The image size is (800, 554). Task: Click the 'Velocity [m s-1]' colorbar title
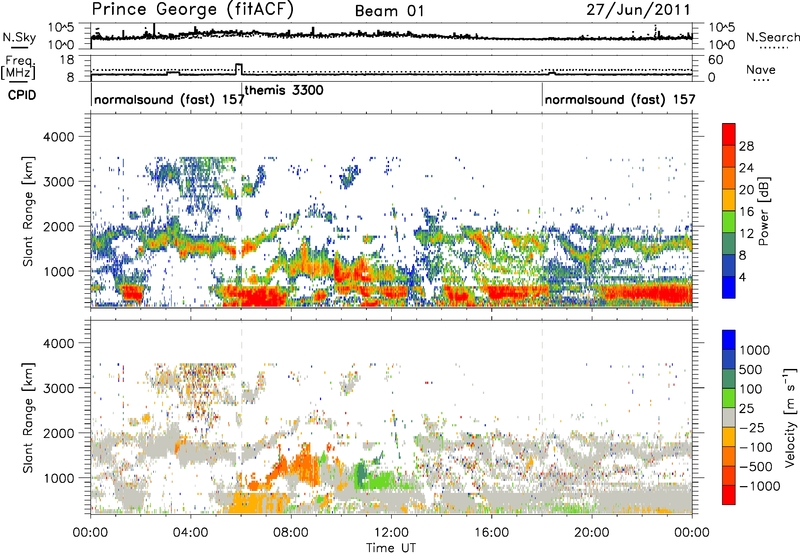coord(790,417)
